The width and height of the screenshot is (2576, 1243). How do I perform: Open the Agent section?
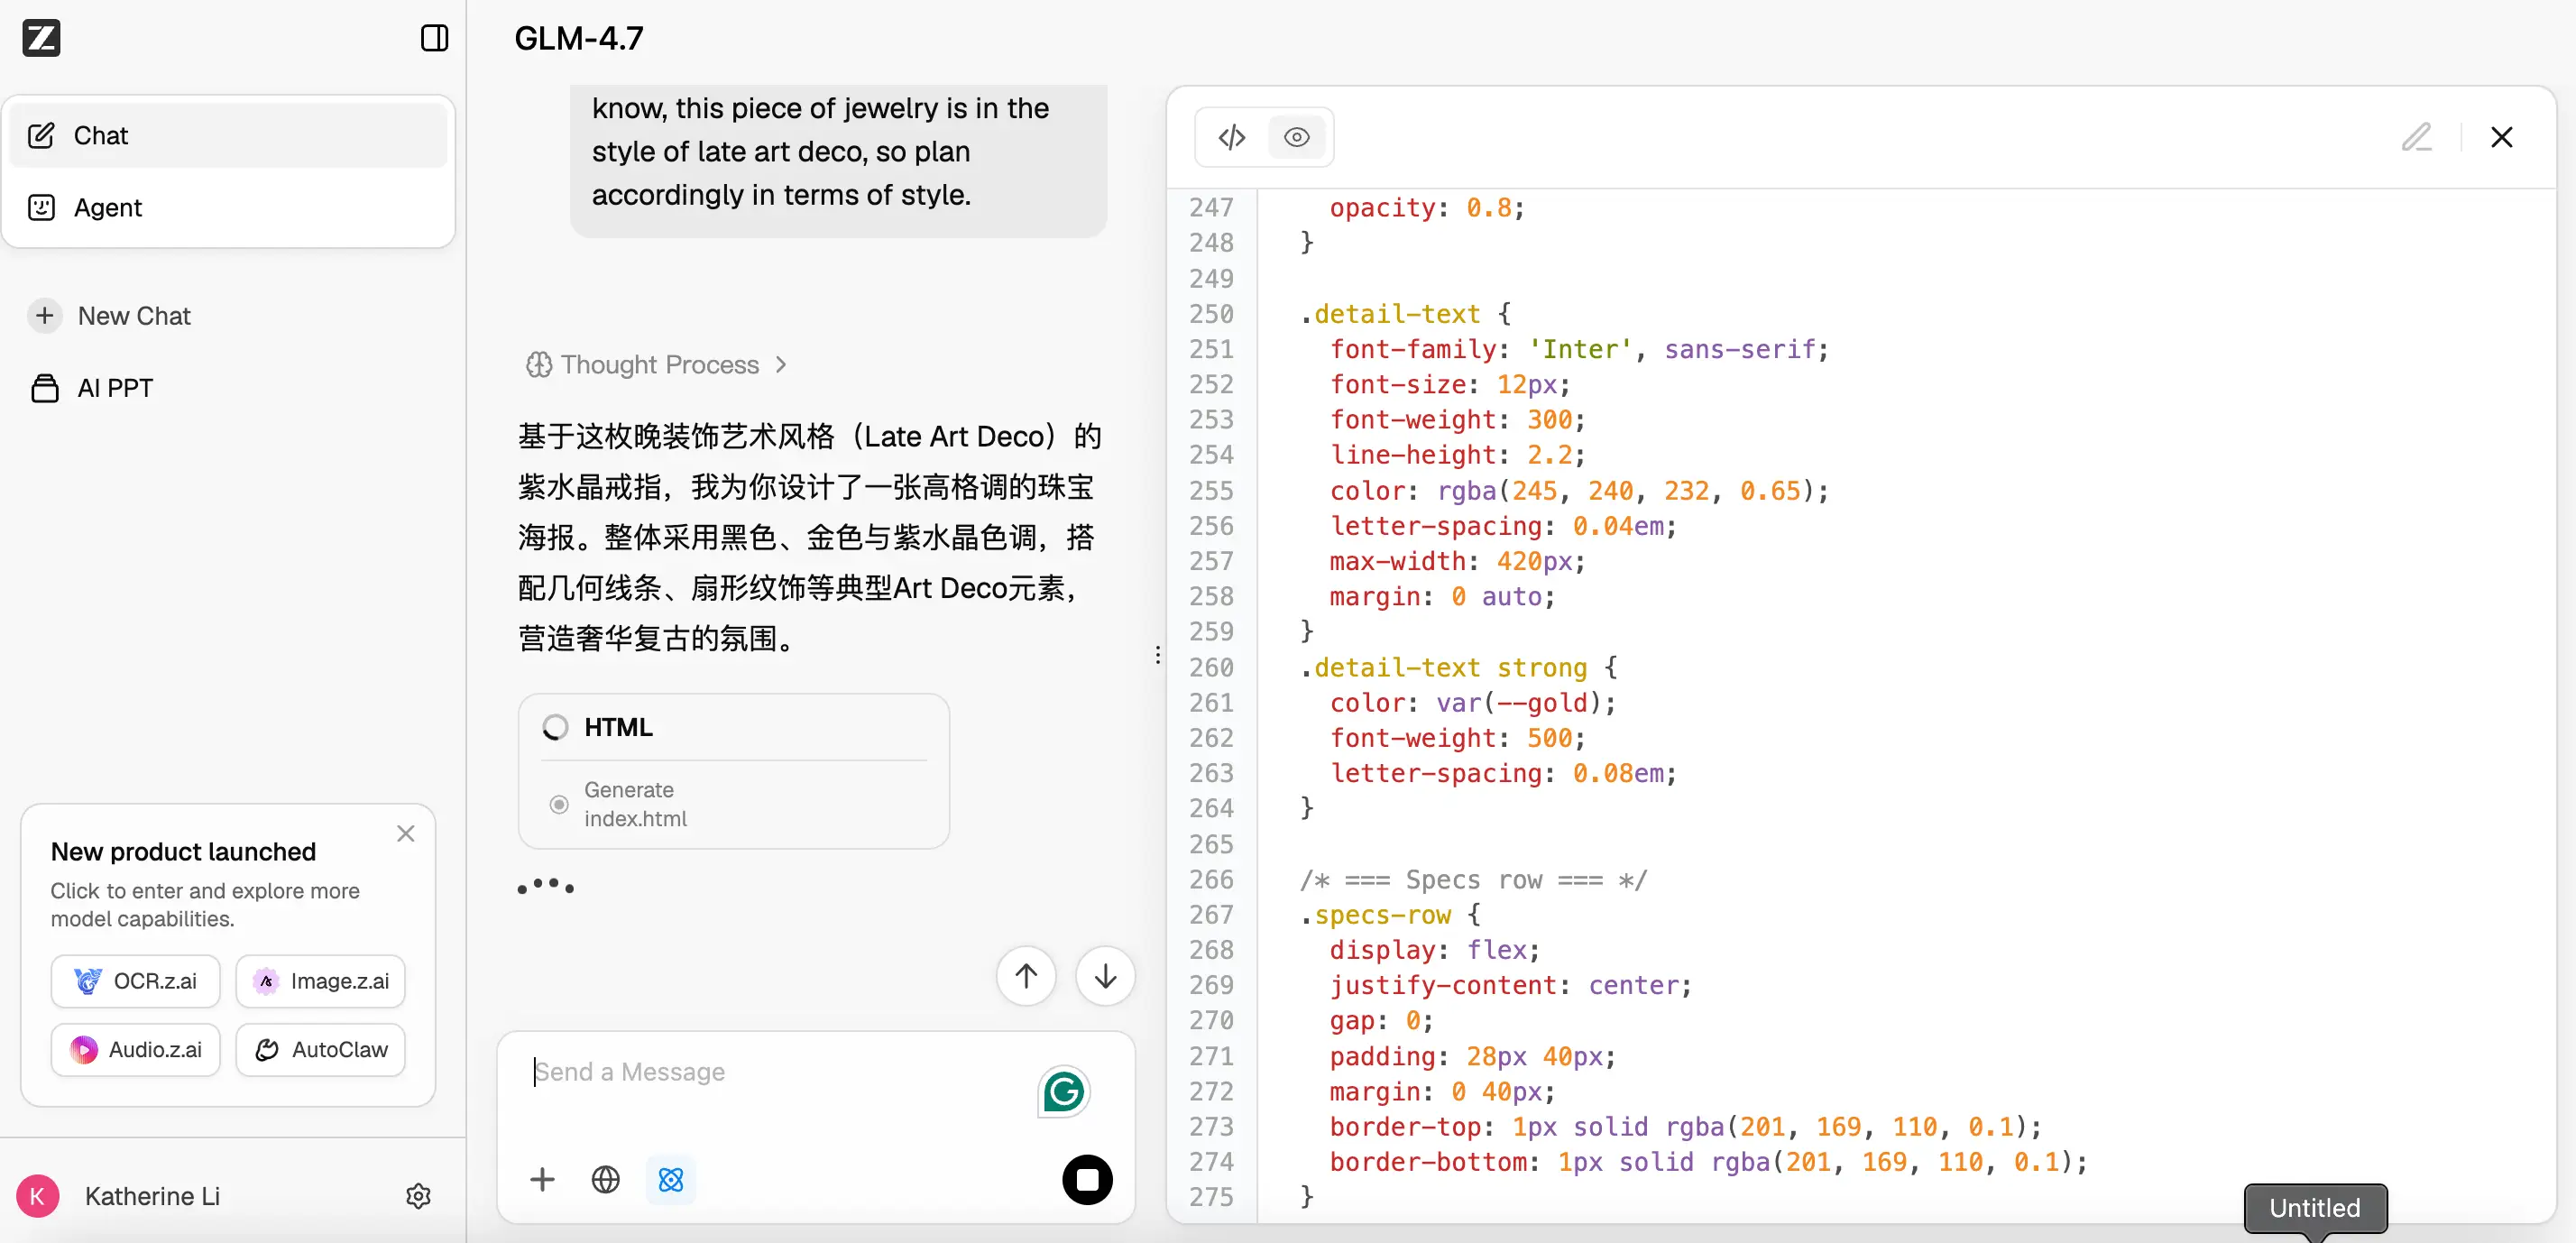tap(228, 207)
